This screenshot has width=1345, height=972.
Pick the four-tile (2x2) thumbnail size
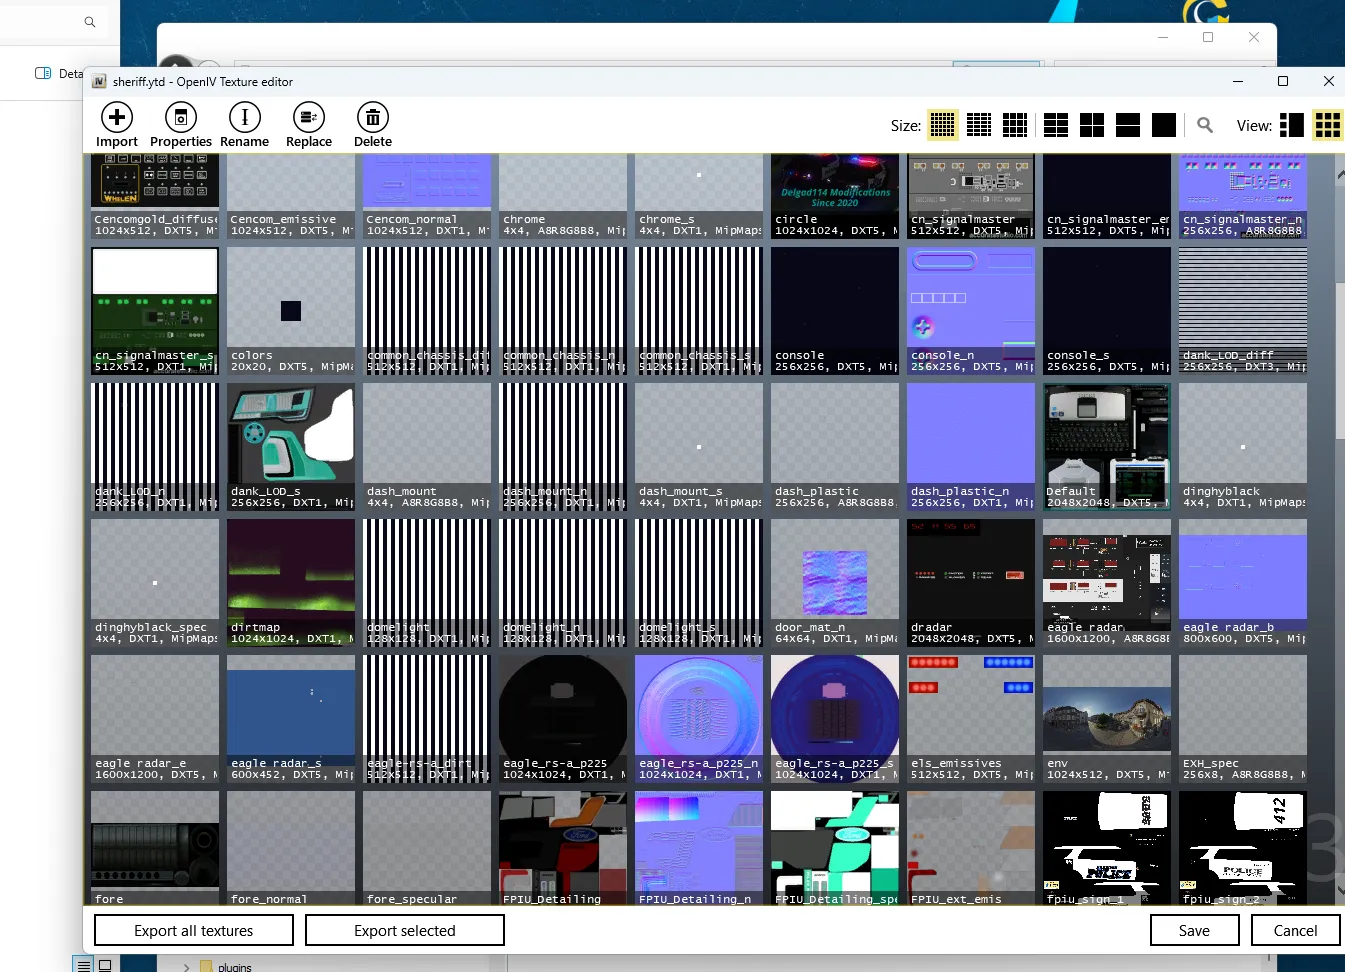(1091, 125)
